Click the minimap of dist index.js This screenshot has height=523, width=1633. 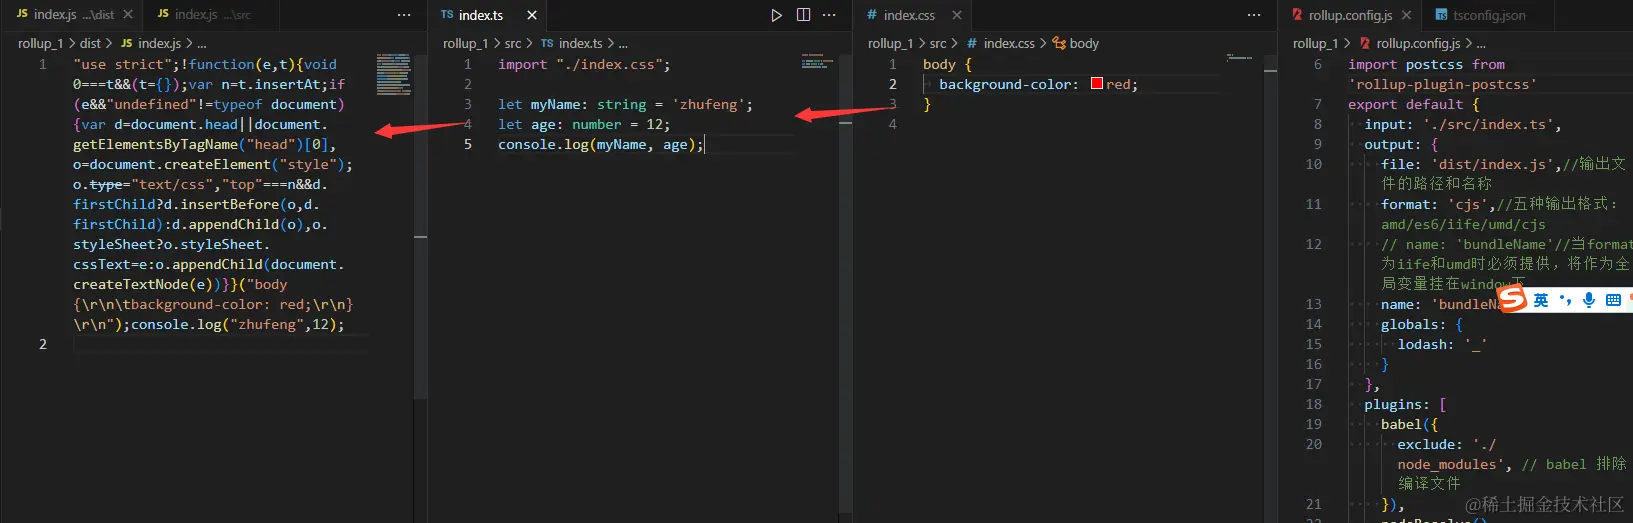393,75
